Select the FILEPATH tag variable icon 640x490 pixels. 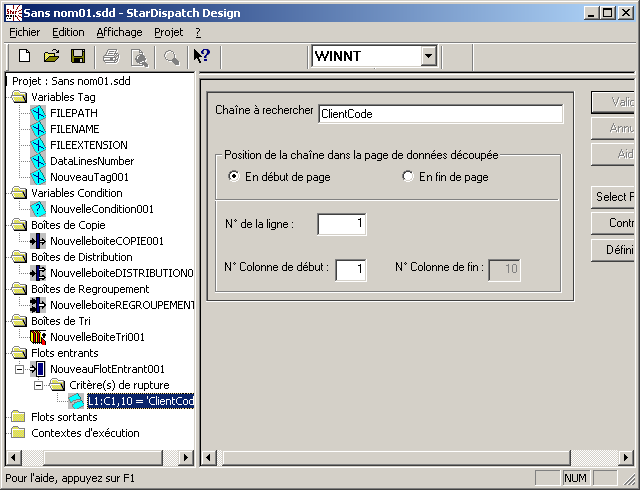(39, 113)
